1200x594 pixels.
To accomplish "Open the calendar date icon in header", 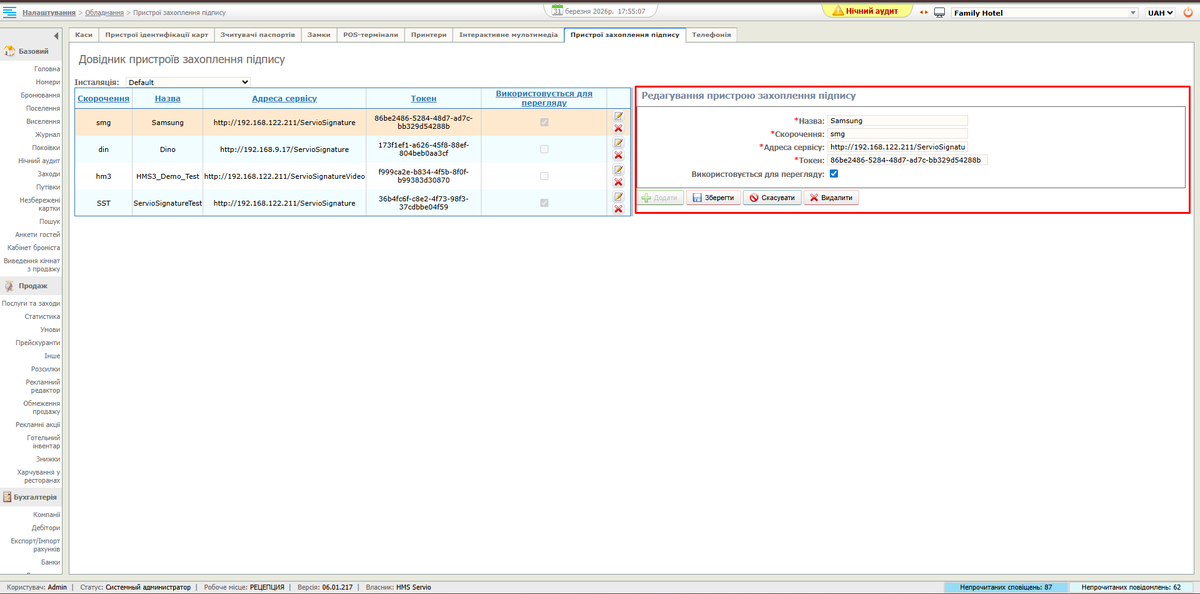I will click(x=558, y=12).
